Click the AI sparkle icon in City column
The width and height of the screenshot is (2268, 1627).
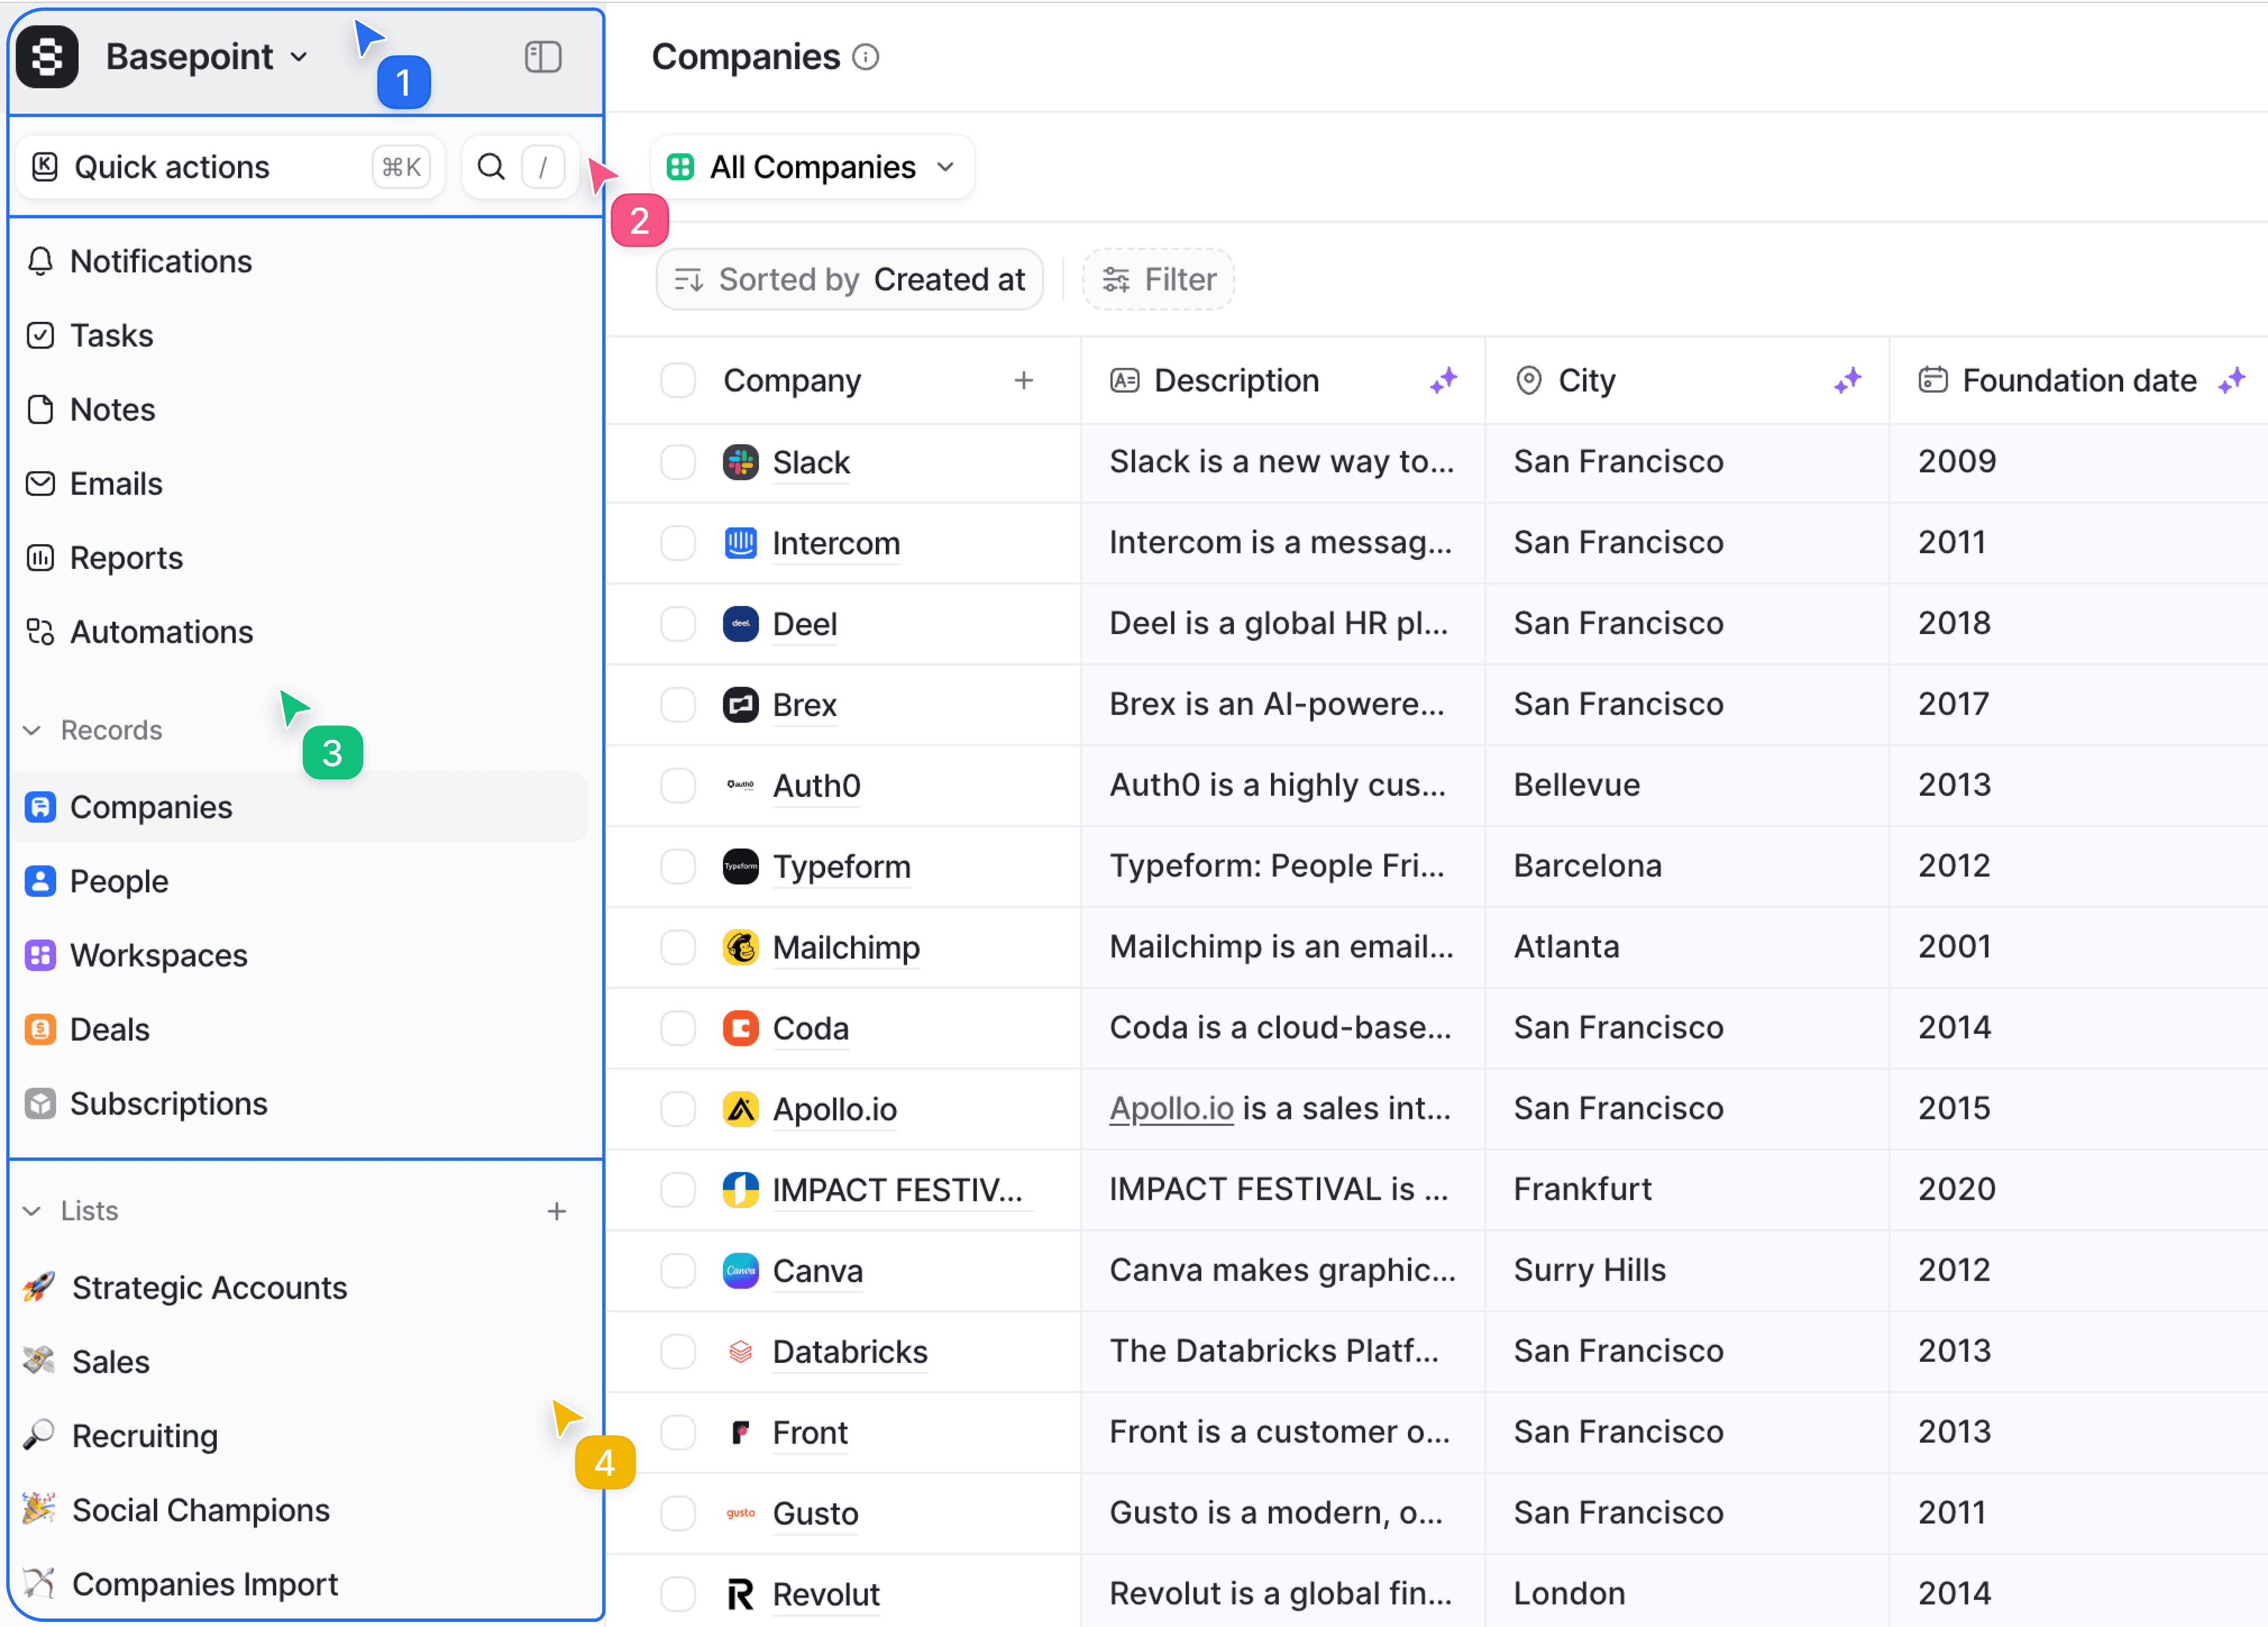[1847, 380]
